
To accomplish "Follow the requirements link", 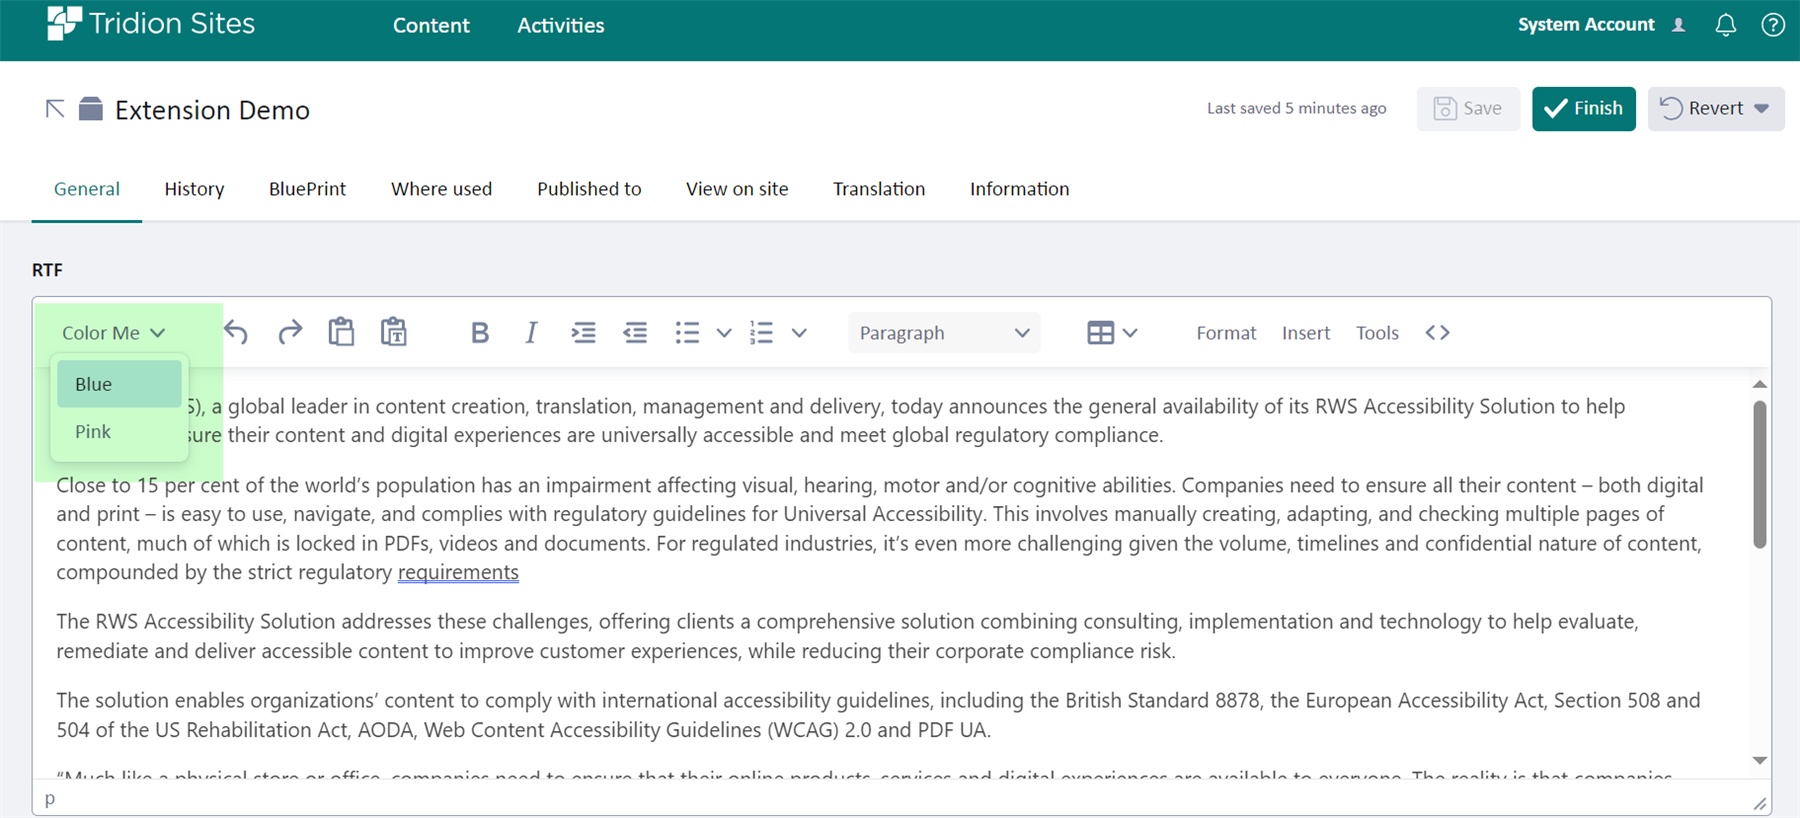I will point(458,572).
